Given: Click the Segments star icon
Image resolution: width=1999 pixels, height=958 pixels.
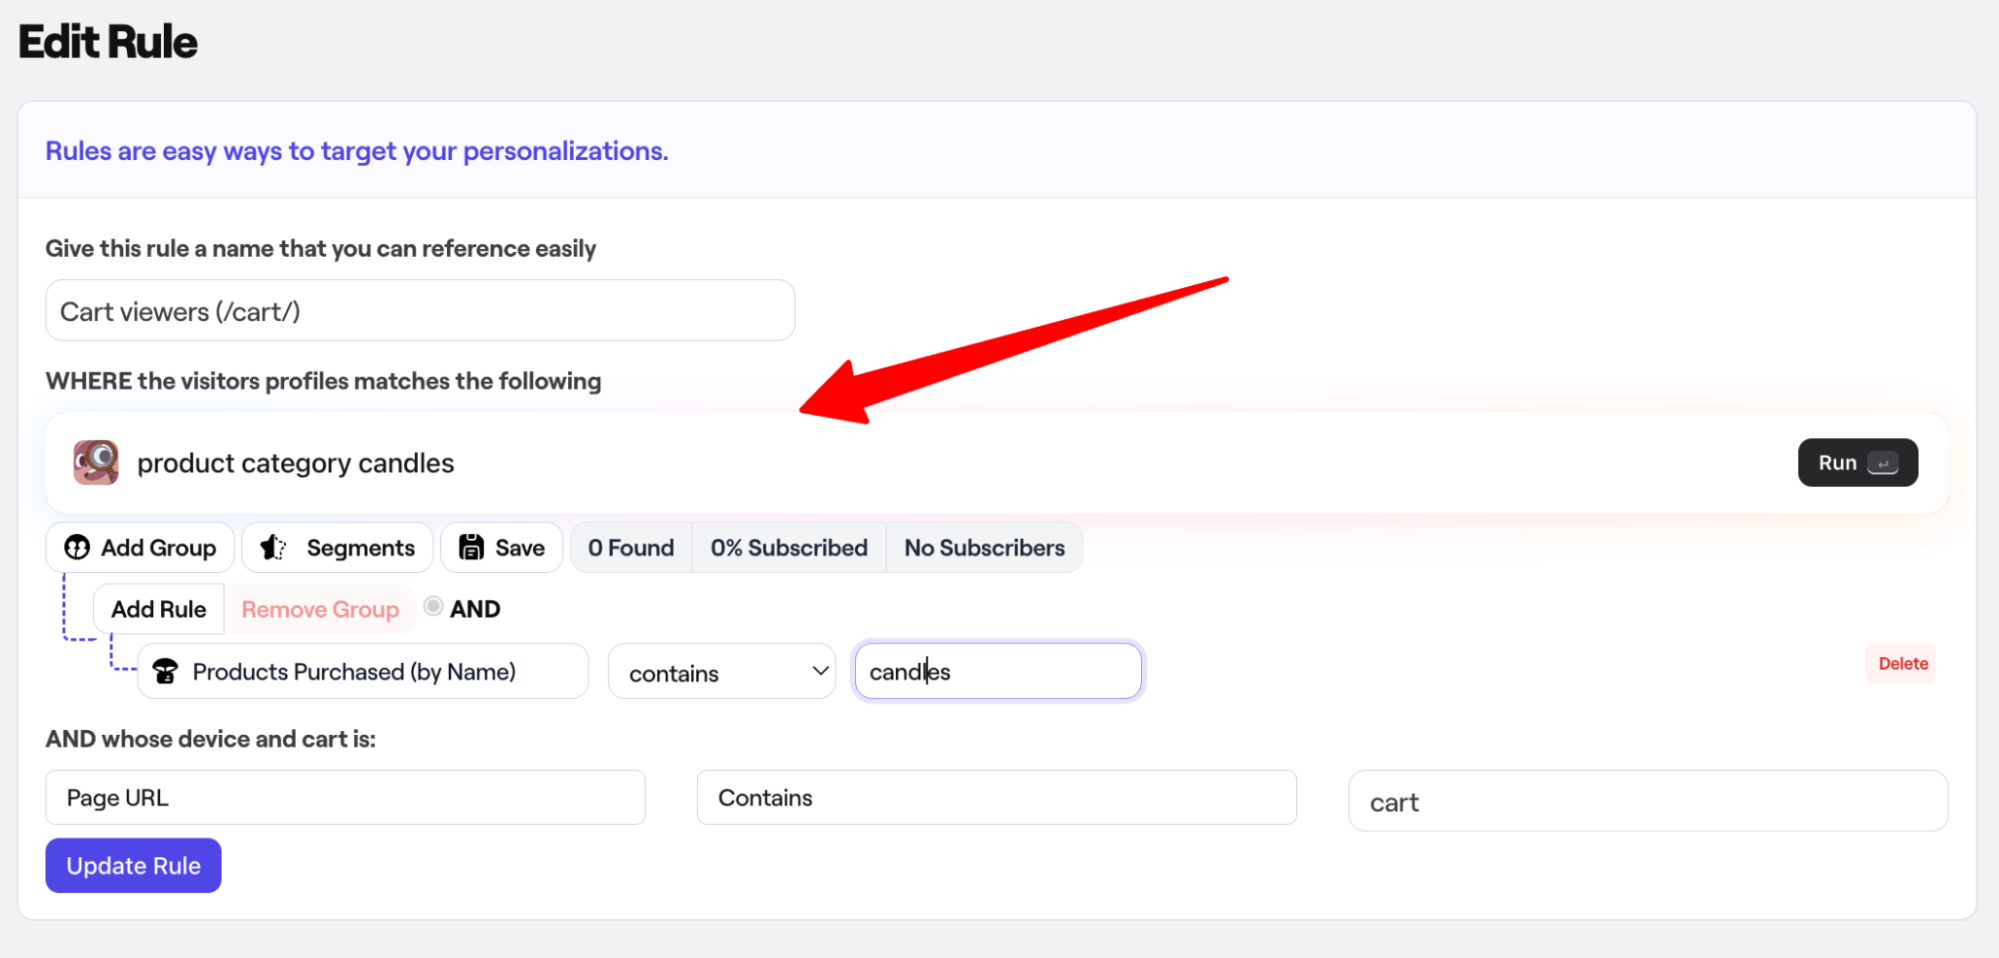Looking at the screenshot, I should pos(273,548).
